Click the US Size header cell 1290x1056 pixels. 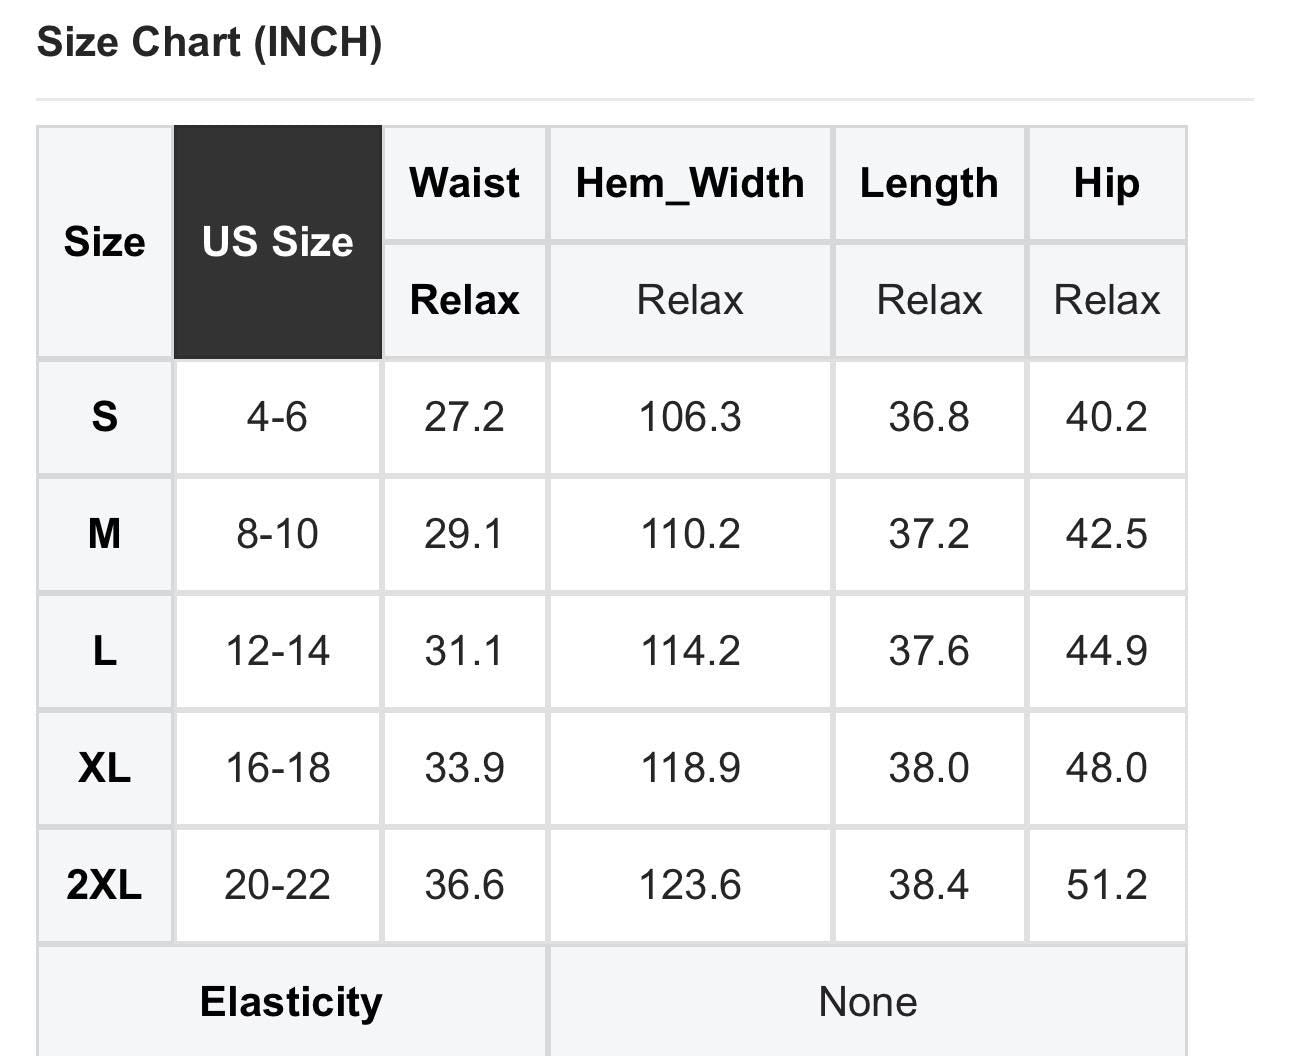pyautogui.click(x=277, y=242)
